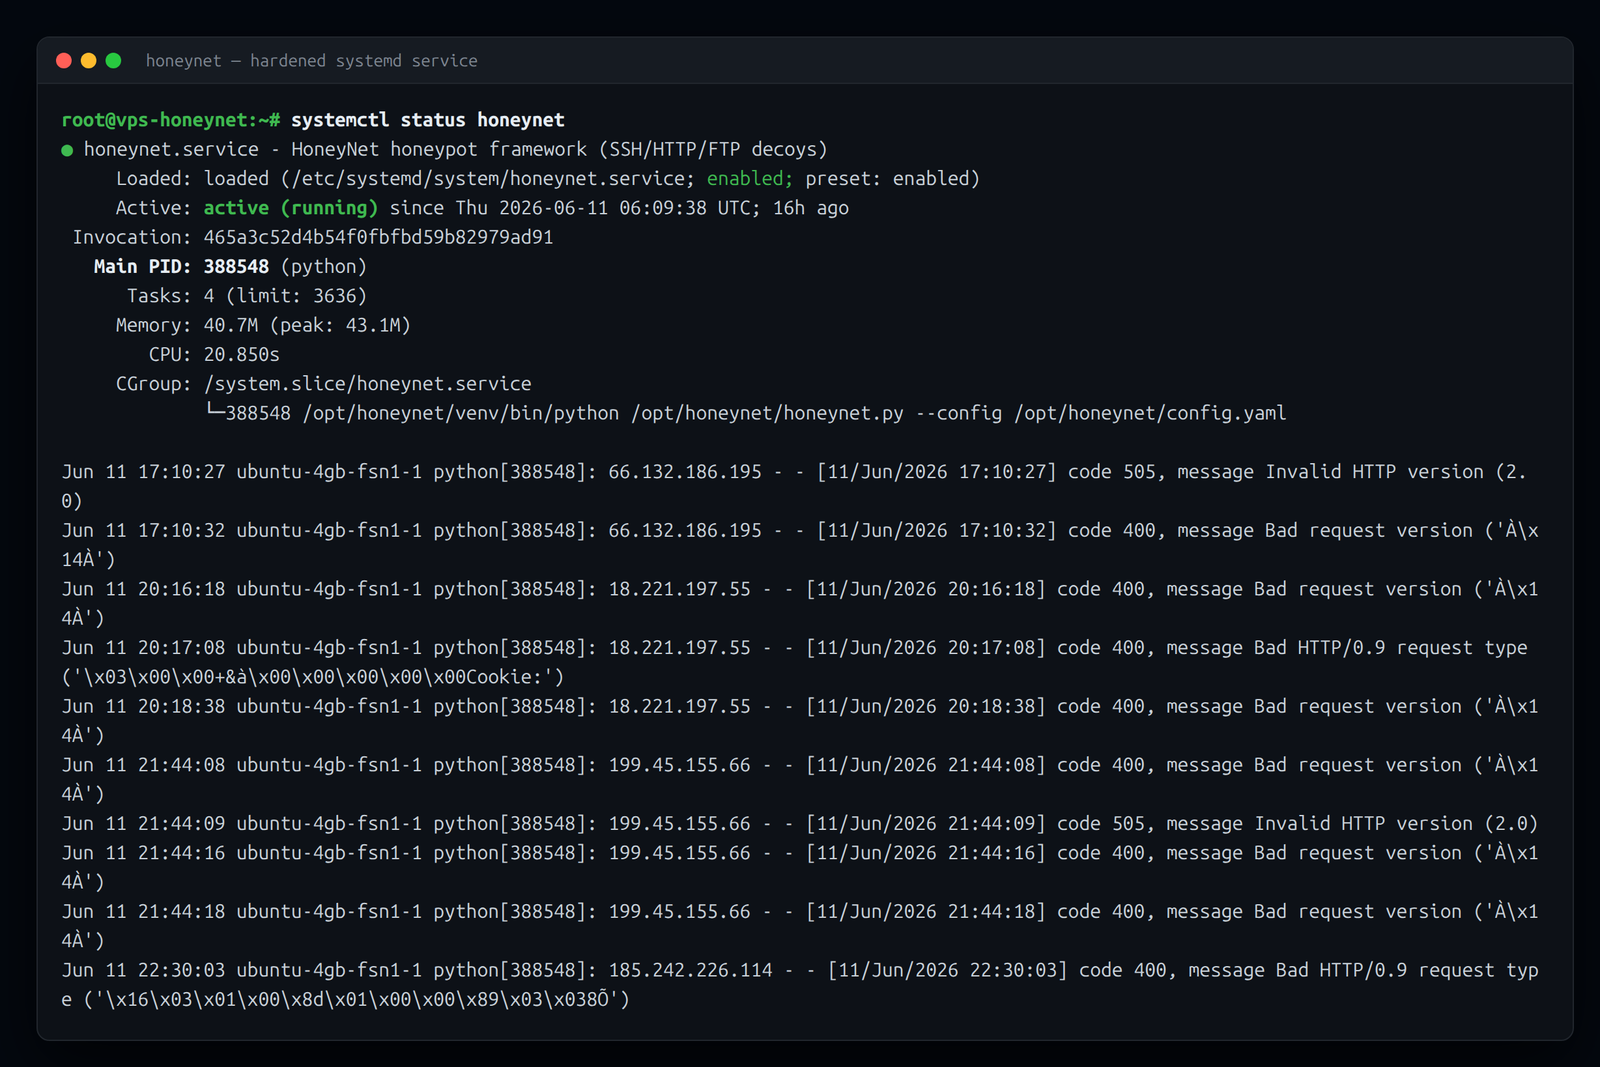Click the Tasks value '4 (limit: 3636)'

(x=286, y=296)
